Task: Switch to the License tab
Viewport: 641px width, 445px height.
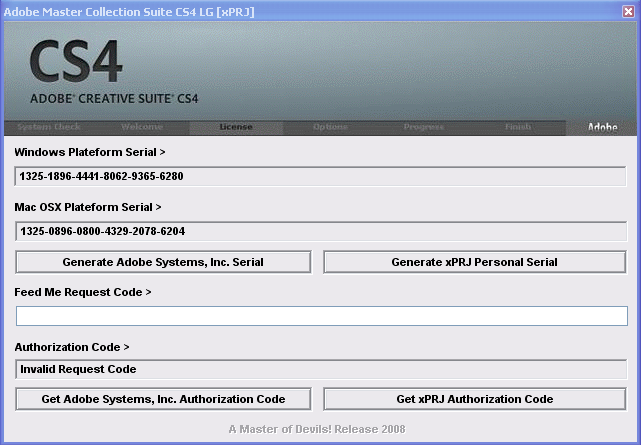Action: tap(236, 127)
